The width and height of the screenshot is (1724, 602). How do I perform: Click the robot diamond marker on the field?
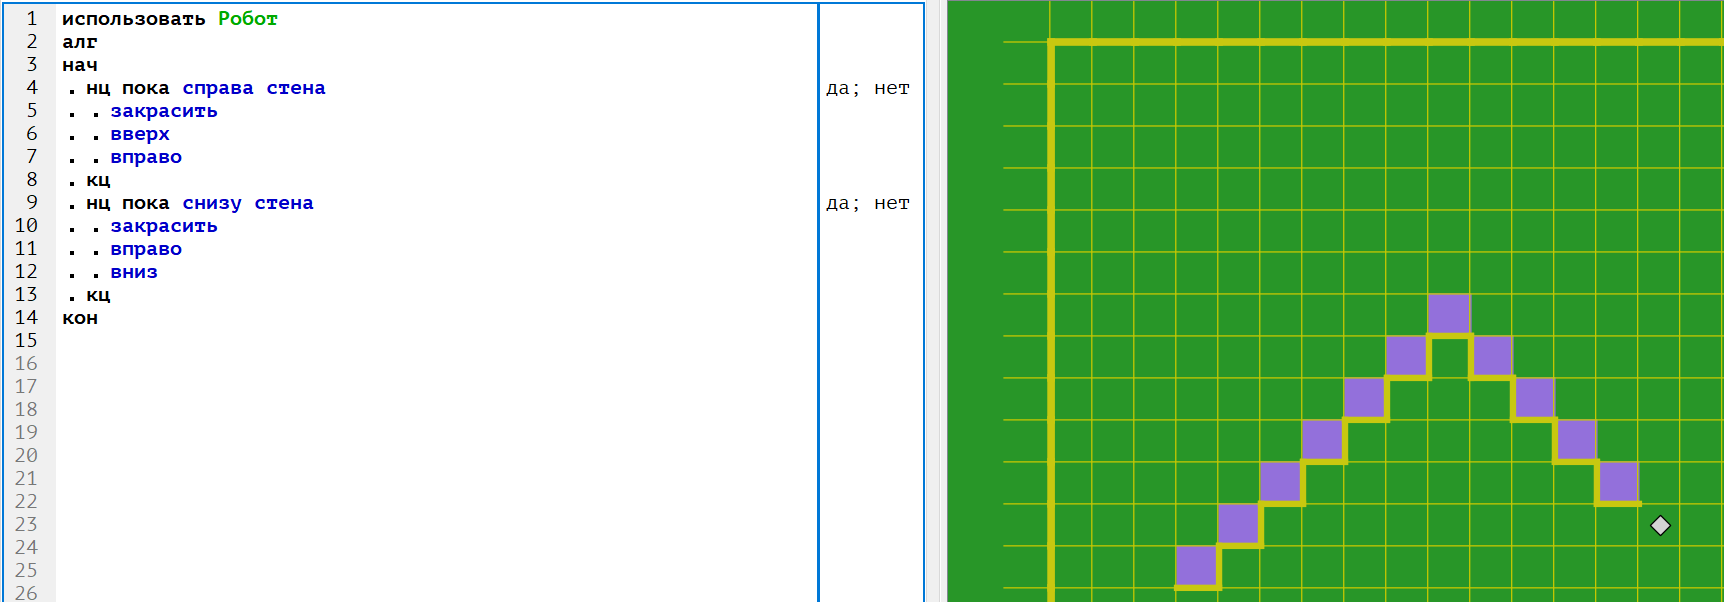[x=1660, y=525]
